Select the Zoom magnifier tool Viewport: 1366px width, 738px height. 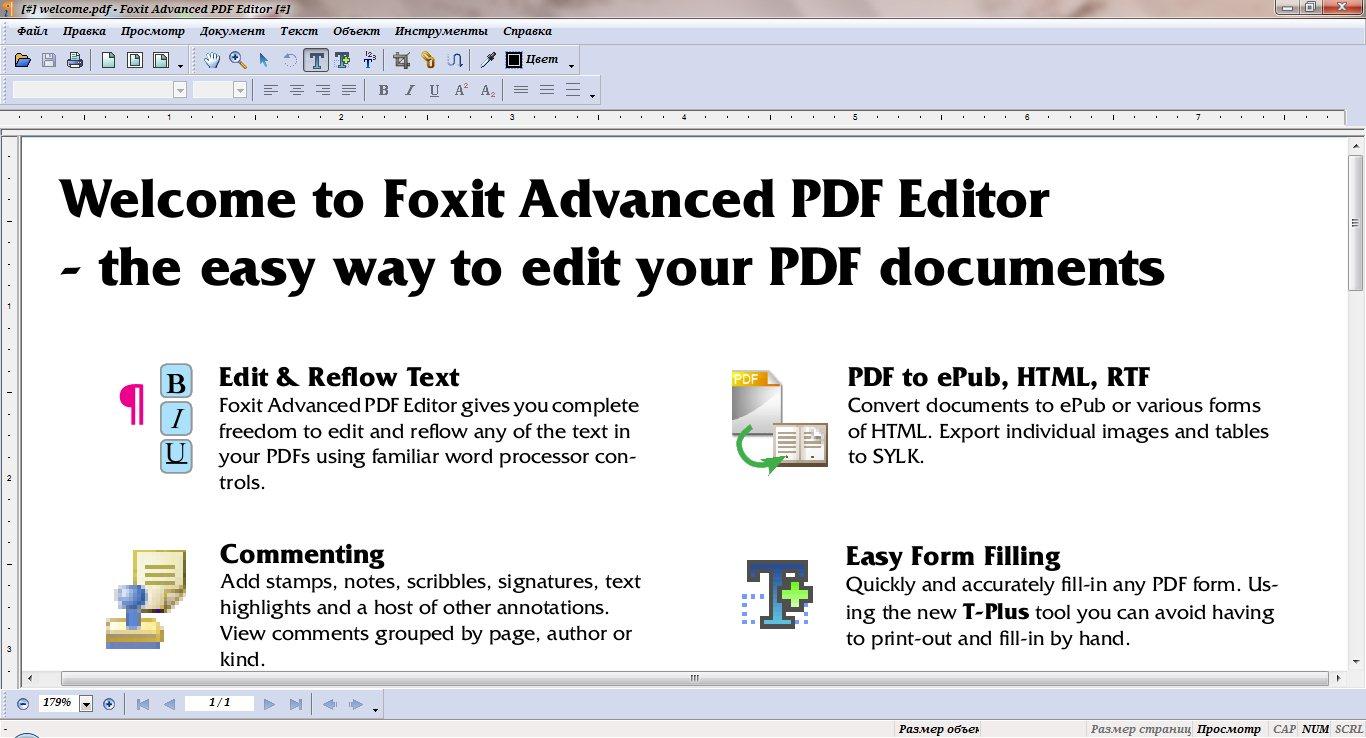(238, 60)
